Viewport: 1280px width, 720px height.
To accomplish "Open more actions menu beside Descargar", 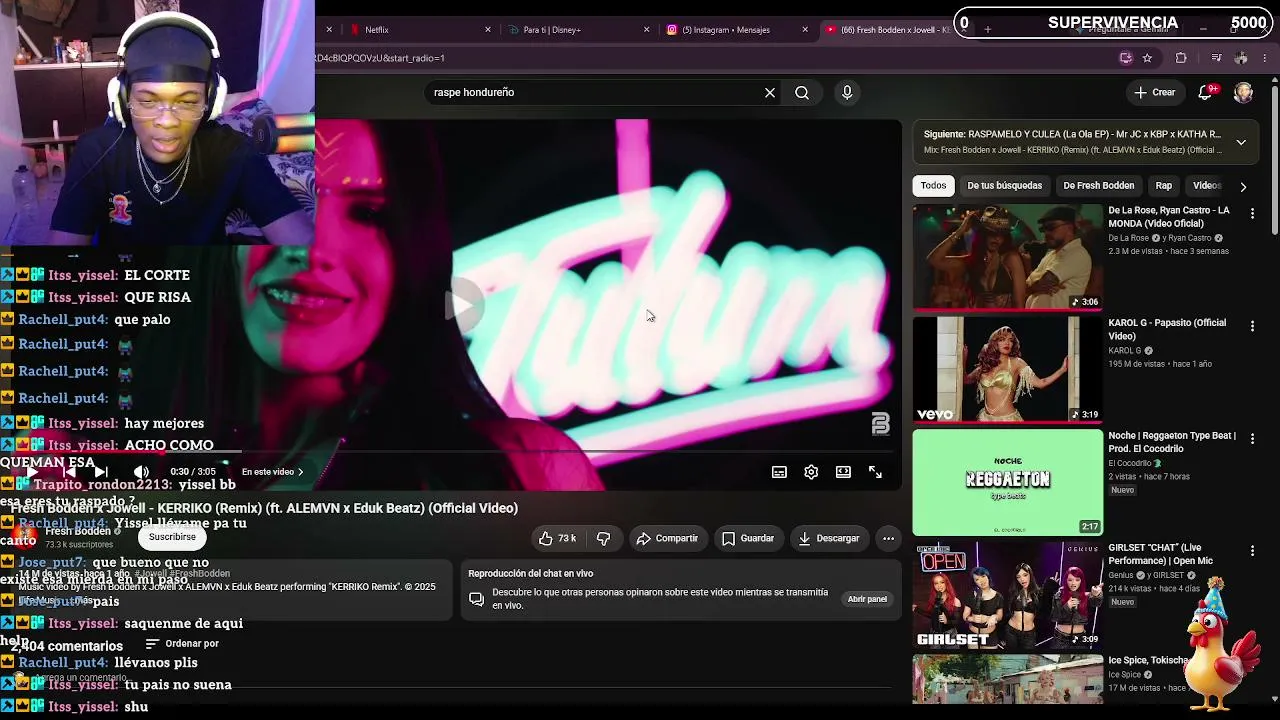I will pyautogui.click(x=888, y=538).
